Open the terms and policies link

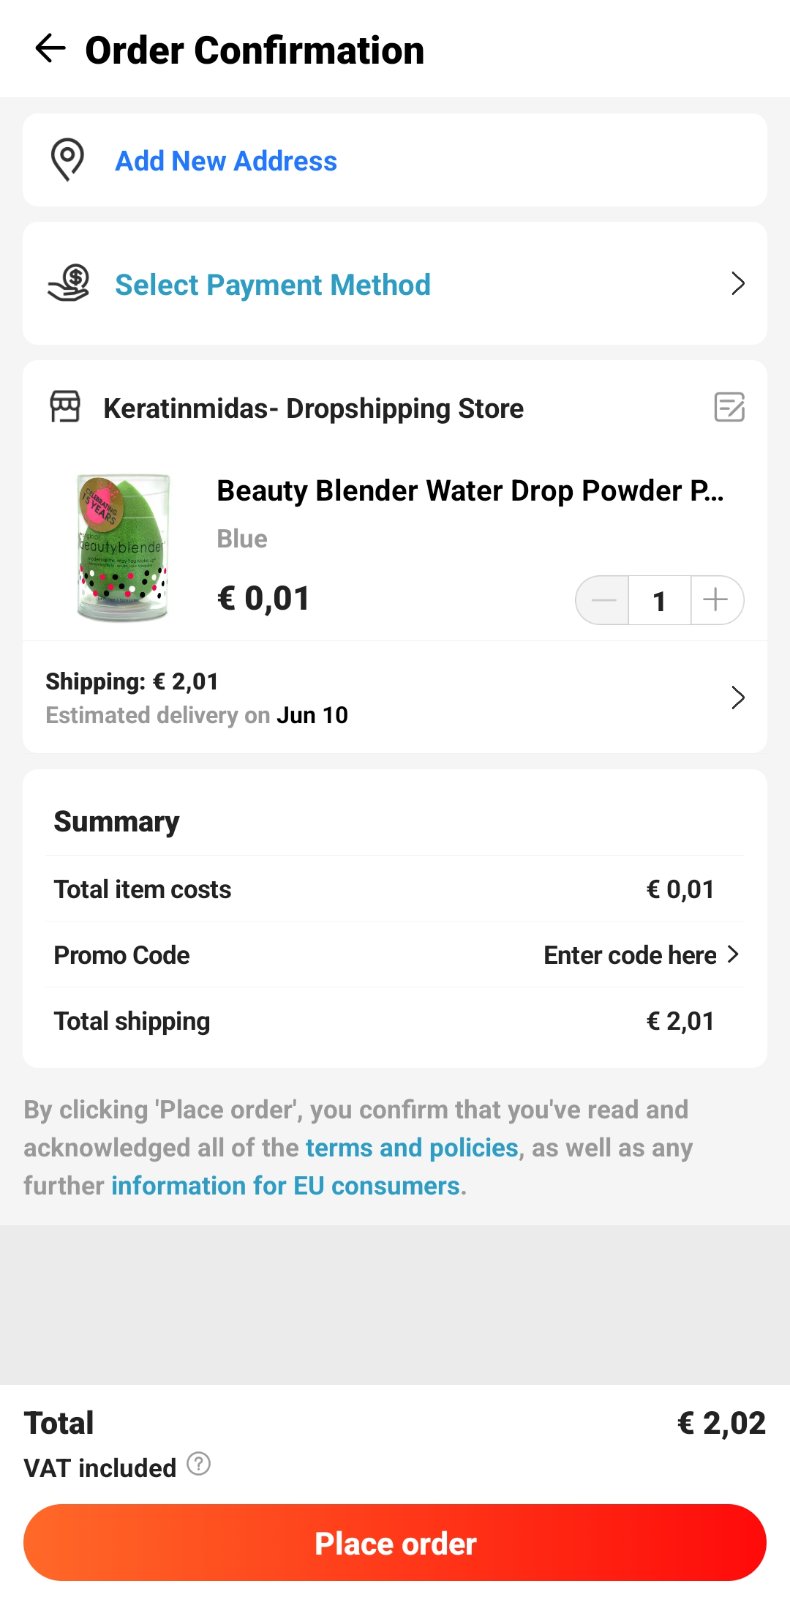click(x=412, y=1147)
